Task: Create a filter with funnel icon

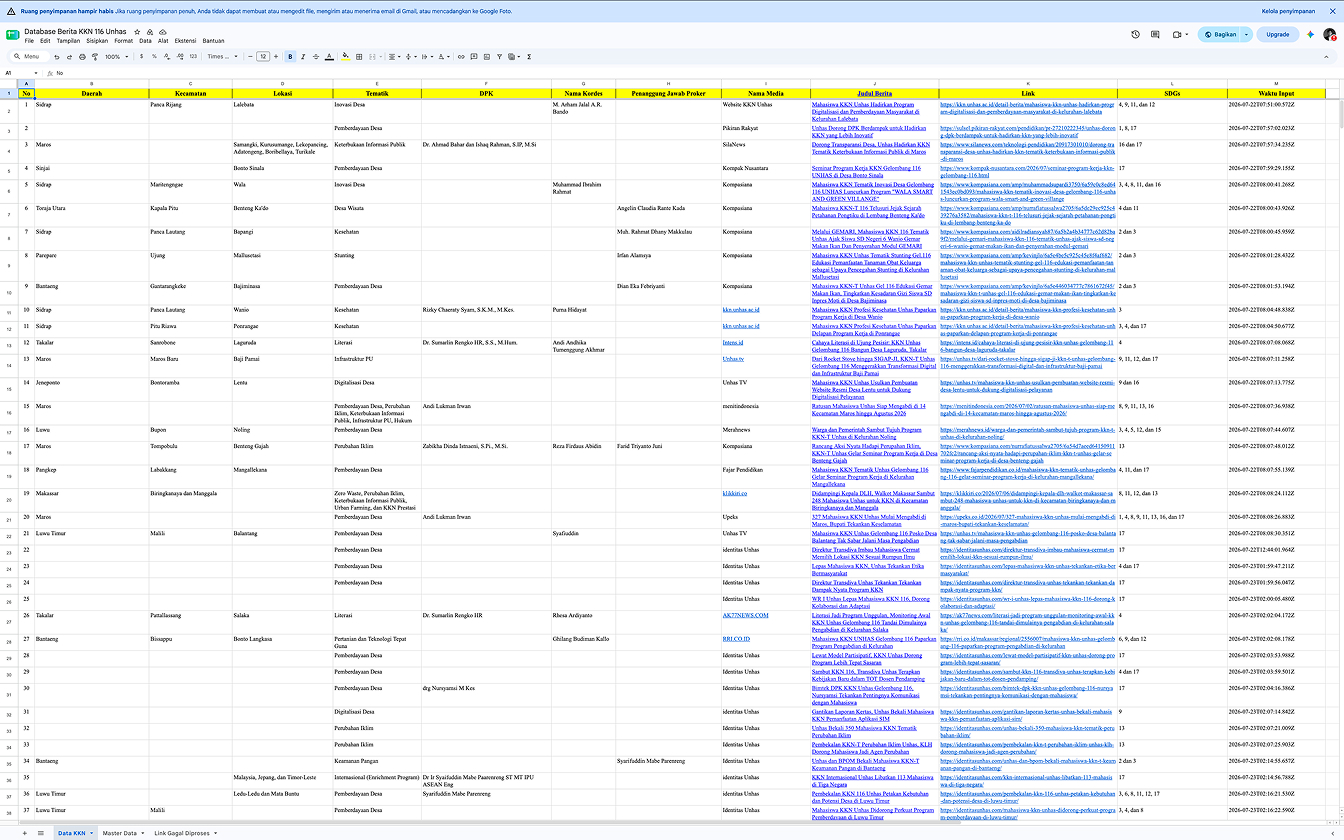Action: tap(499, 57)
